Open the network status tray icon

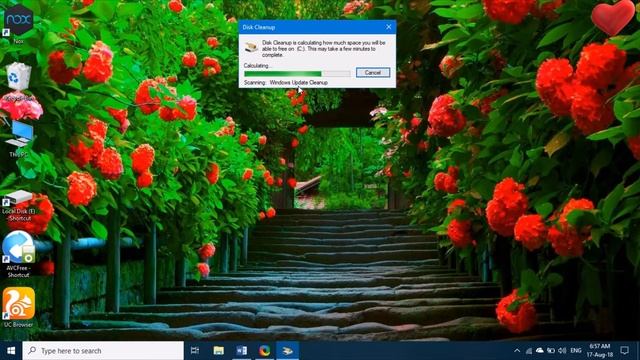[x=529, y=351]
